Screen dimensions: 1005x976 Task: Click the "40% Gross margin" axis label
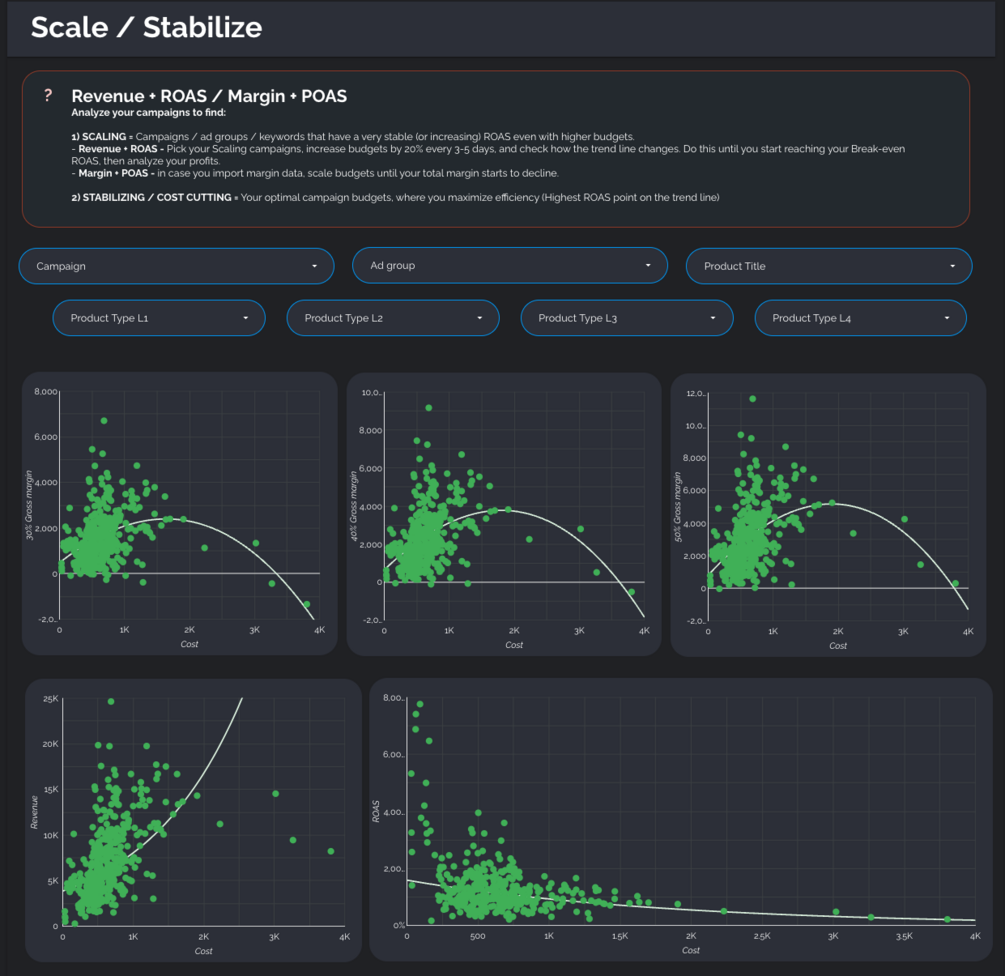tap(353, 506)
